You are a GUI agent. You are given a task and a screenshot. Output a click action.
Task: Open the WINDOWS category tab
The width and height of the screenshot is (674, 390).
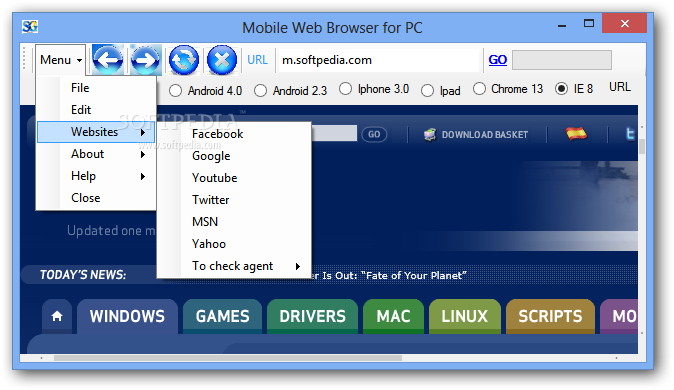coord(127,316)
